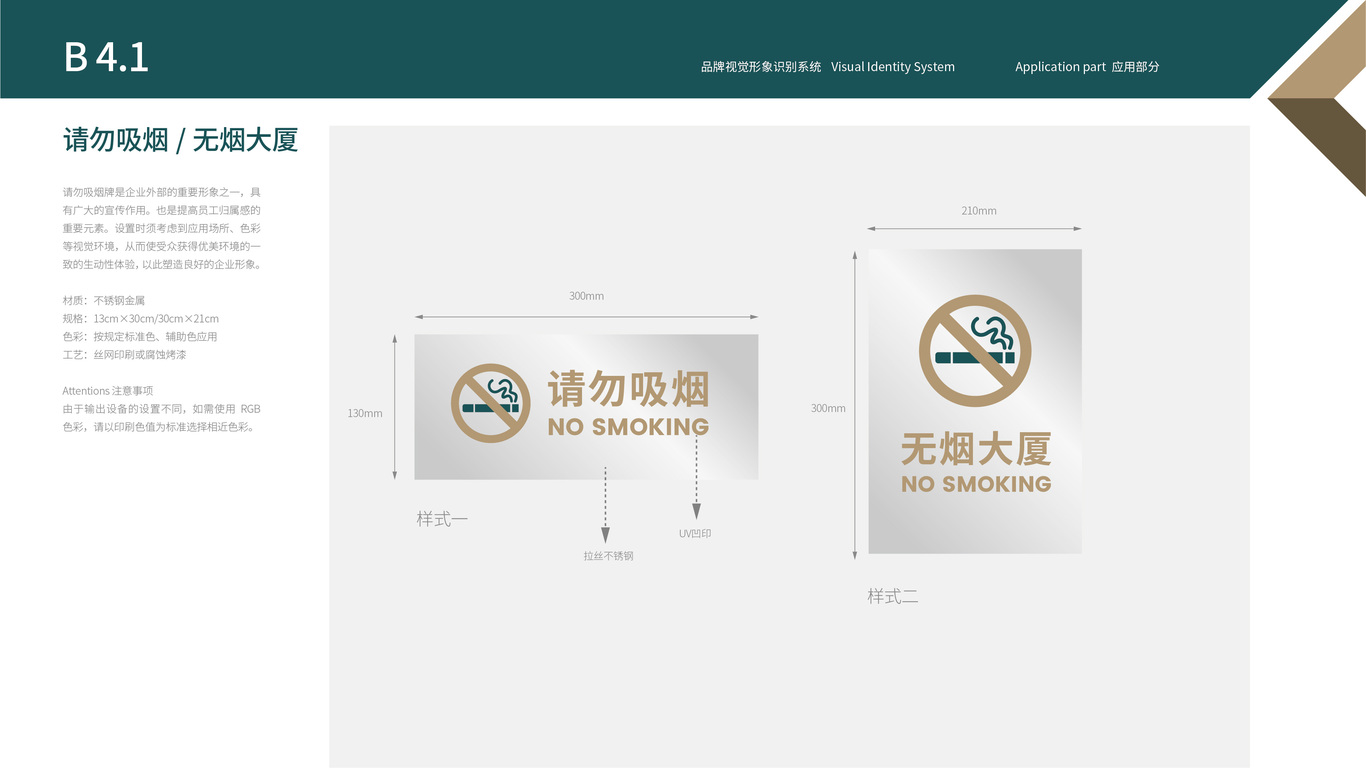Click the 样式一 caption
Screen dimensions: 1366x768
coord(442,519)
